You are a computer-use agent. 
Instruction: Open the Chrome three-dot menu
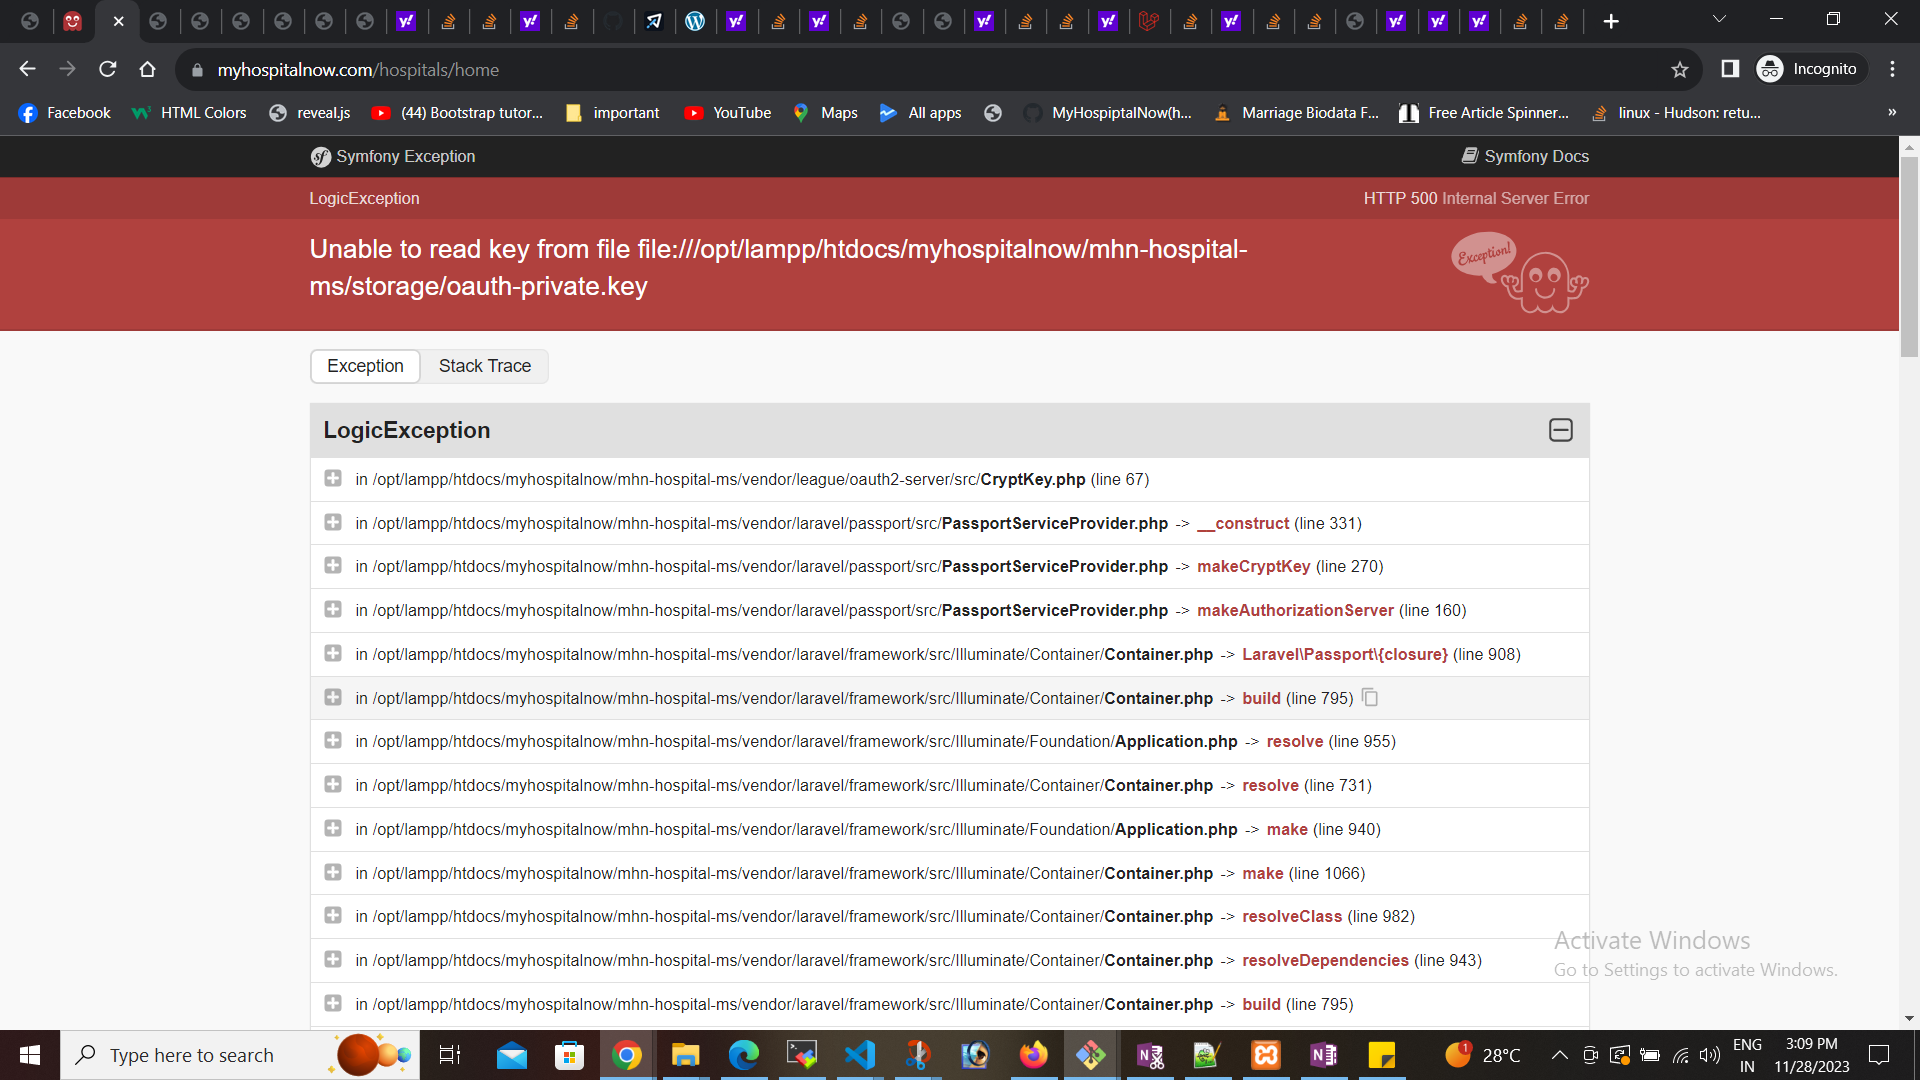(x=1892, y=69)
